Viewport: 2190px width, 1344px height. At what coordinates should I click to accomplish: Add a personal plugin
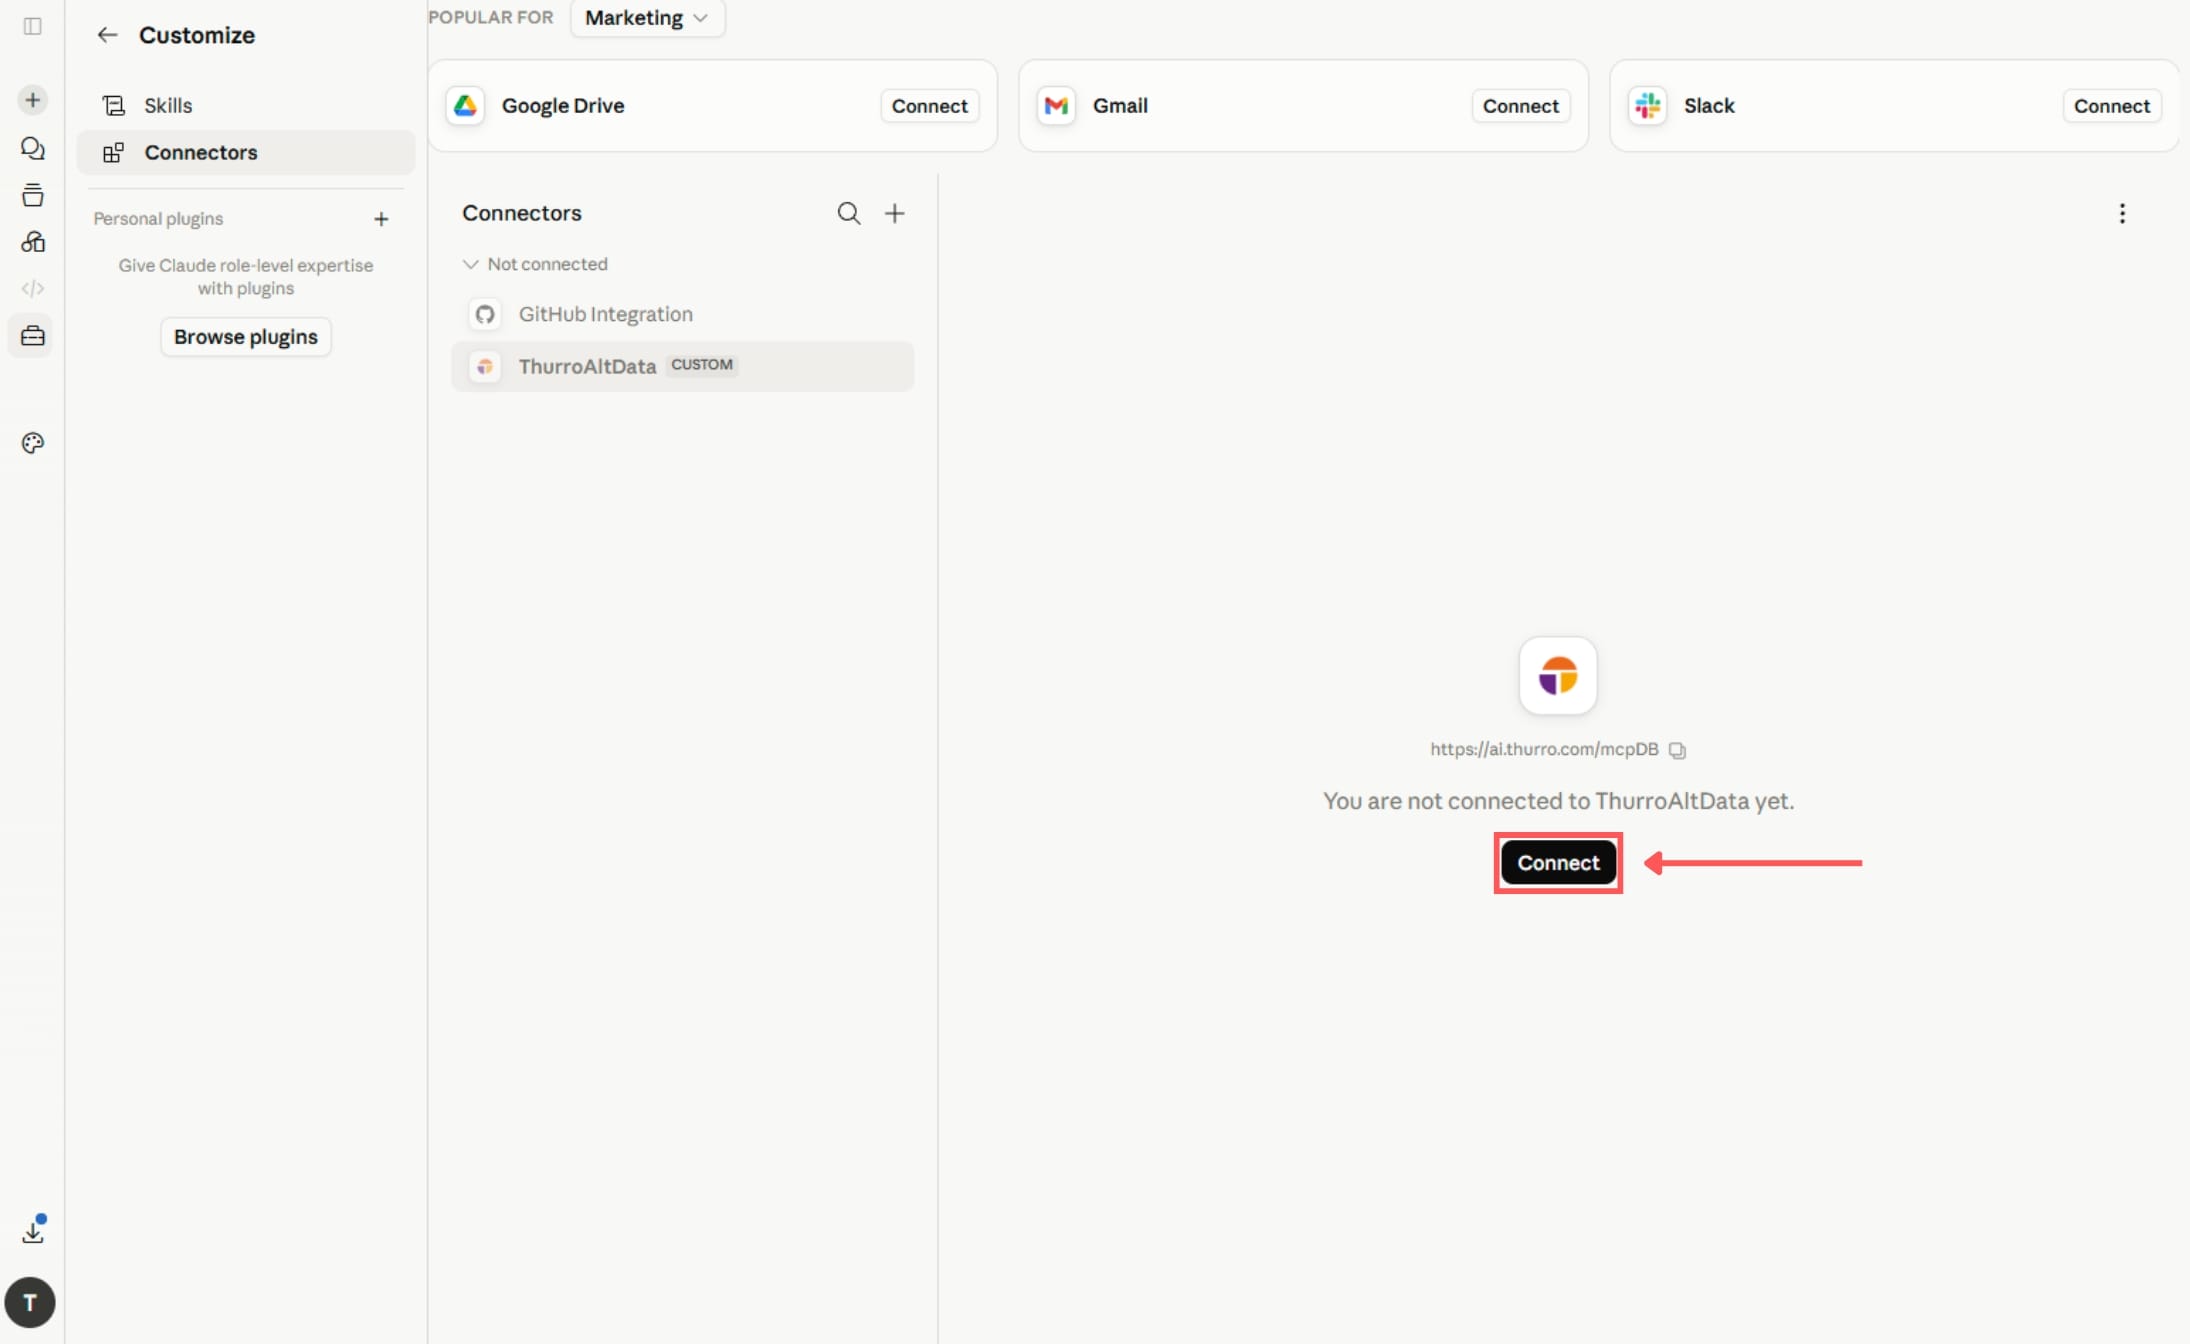coord(381,219)
